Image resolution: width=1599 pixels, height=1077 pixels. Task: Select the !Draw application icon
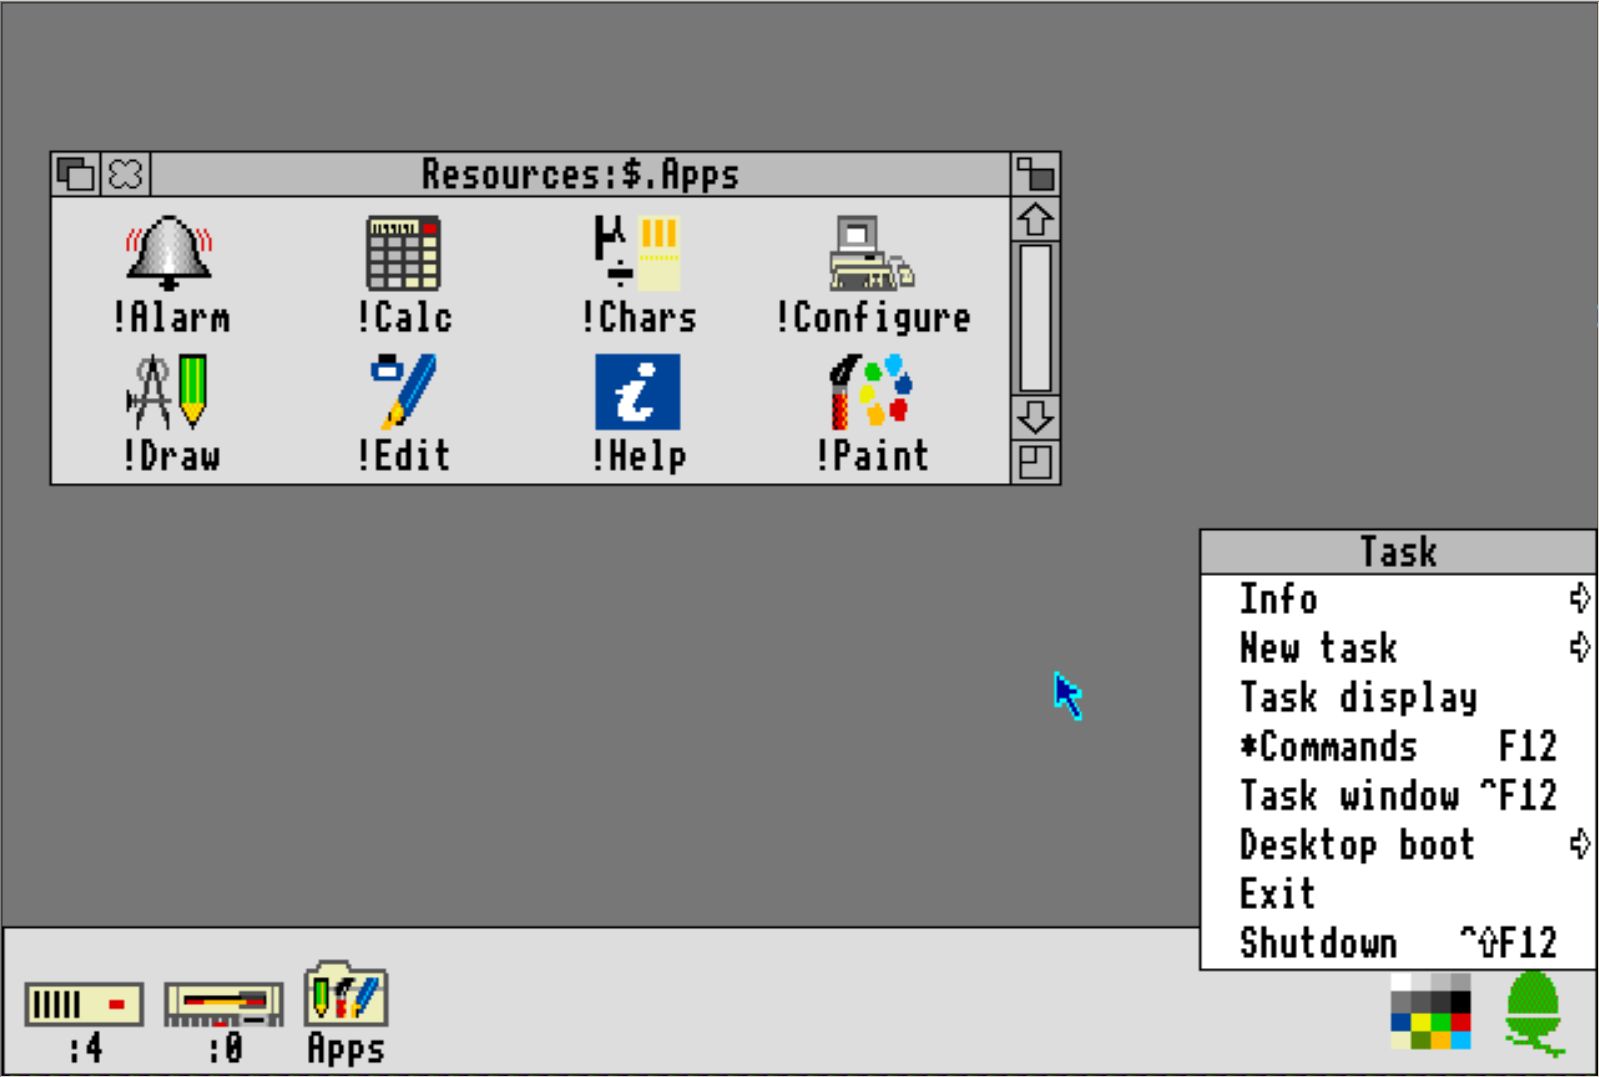[167, 391]
